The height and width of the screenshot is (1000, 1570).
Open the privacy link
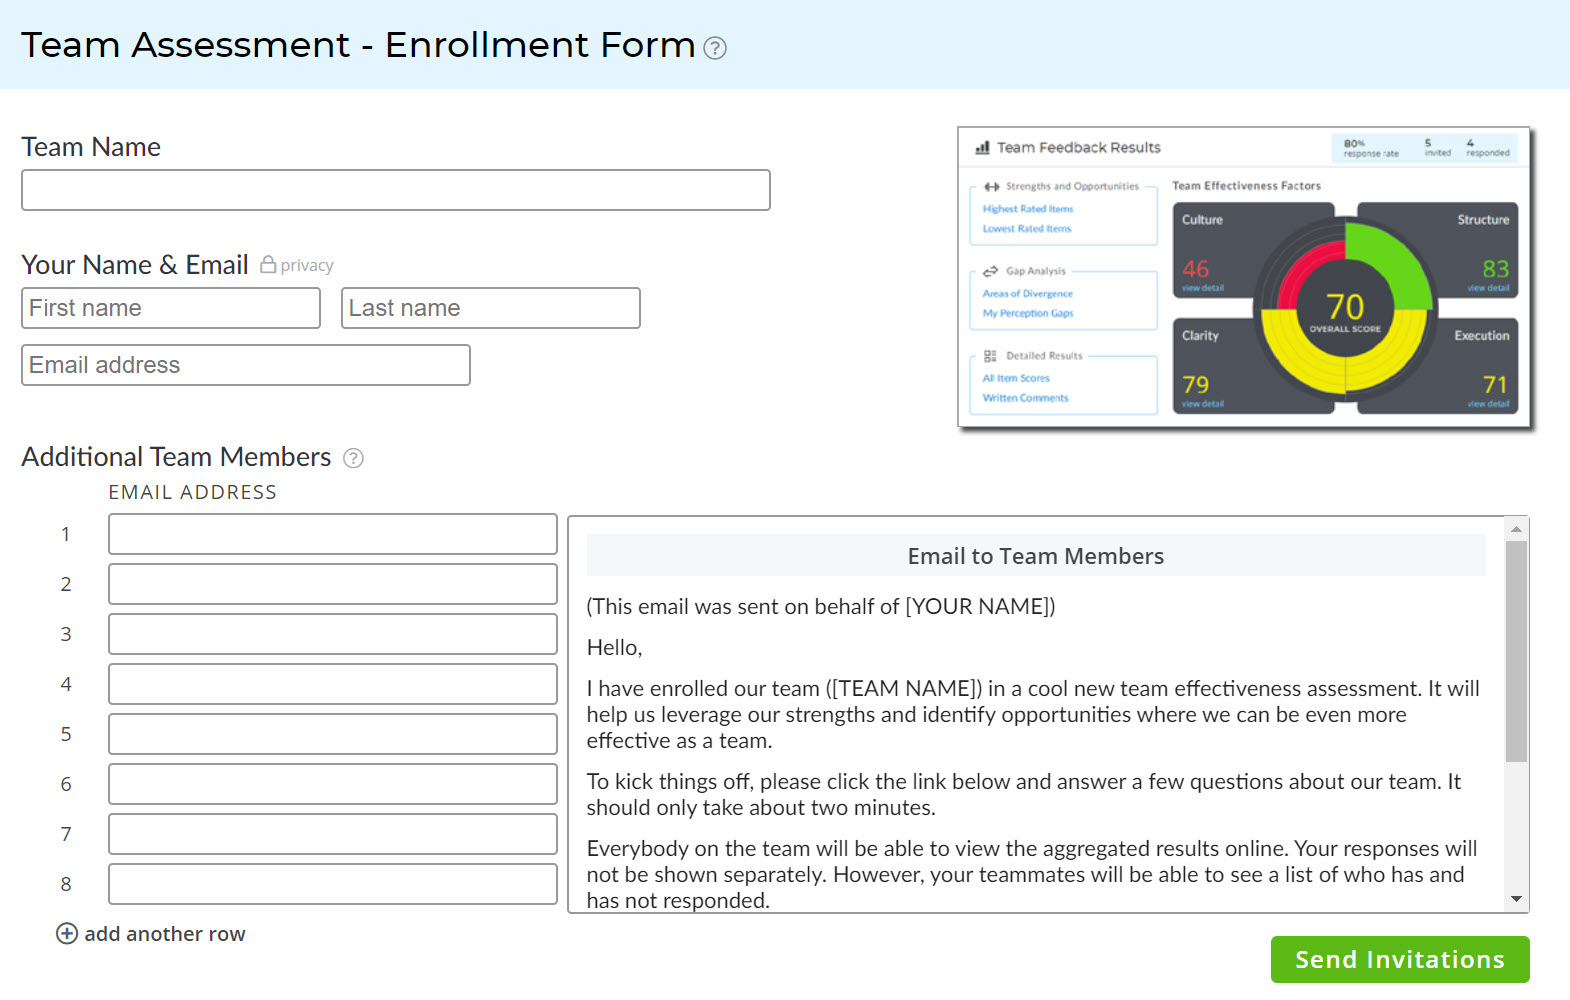coord(307,266)
